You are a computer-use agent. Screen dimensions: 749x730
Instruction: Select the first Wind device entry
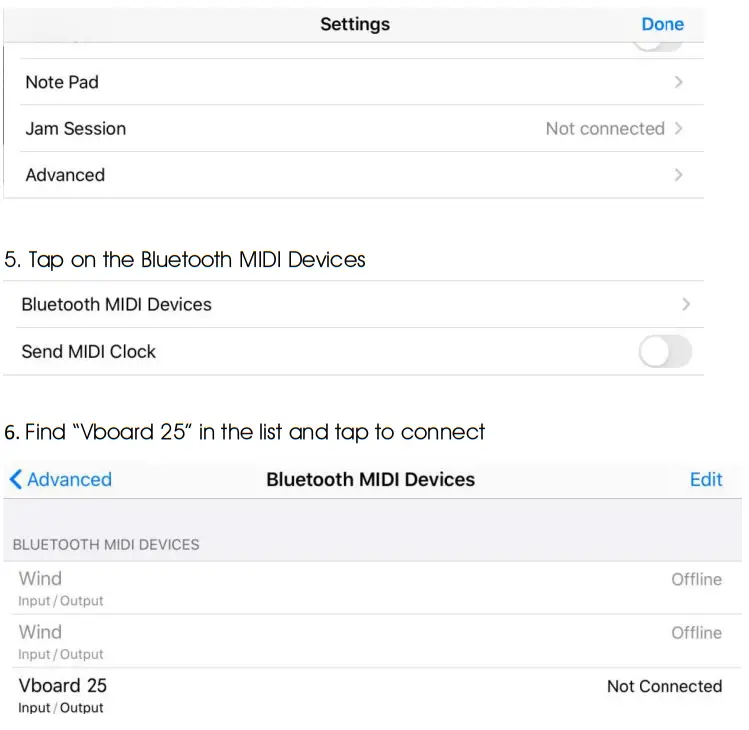point(40,579)
